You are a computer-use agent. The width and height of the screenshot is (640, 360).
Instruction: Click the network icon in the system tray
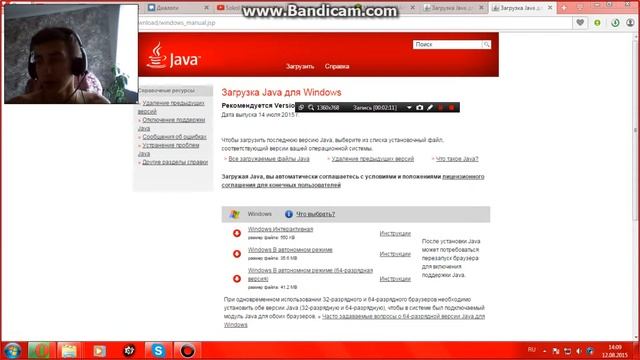point(567,351)
